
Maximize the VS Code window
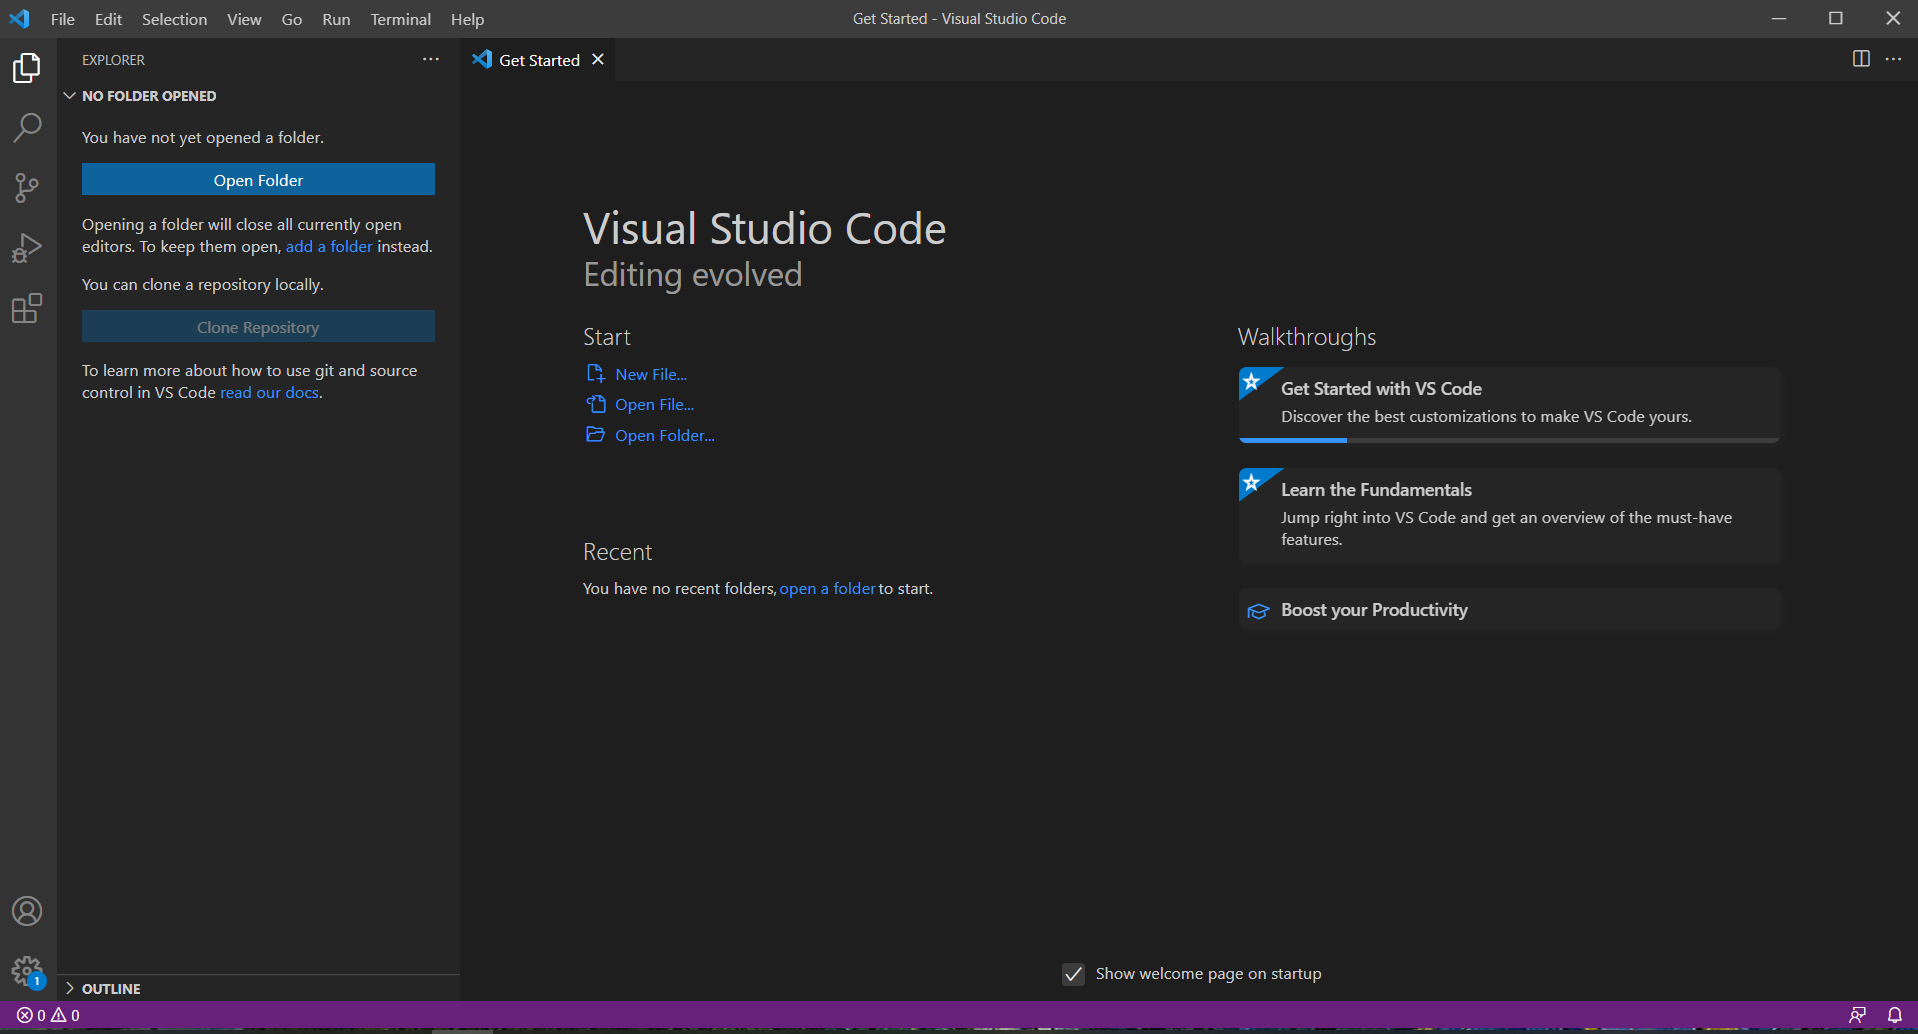click(1836, 19)
